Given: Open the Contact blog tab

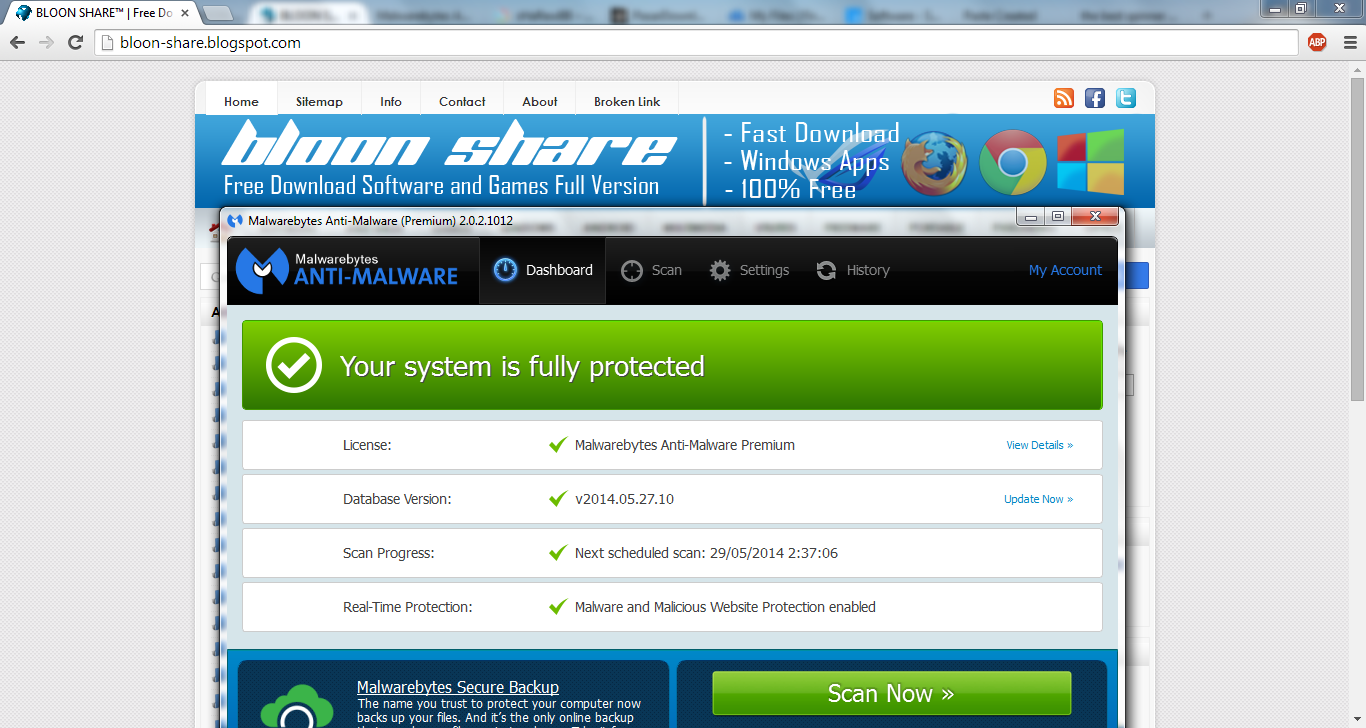Looking at the screenshot, I should click(x=462, y=101).
